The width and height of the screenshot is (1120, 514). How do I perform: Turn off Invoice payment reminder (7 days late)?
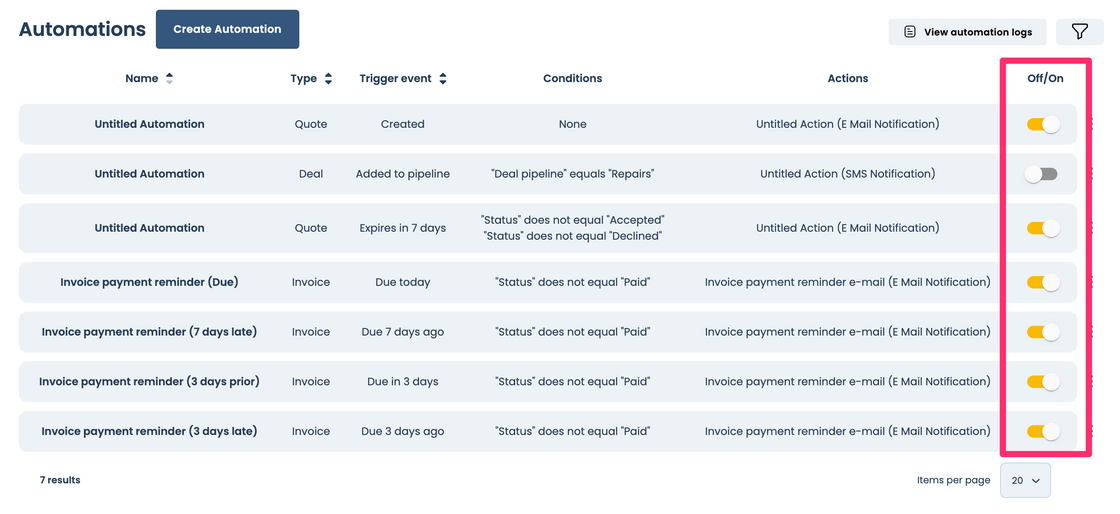(1042, 332)
